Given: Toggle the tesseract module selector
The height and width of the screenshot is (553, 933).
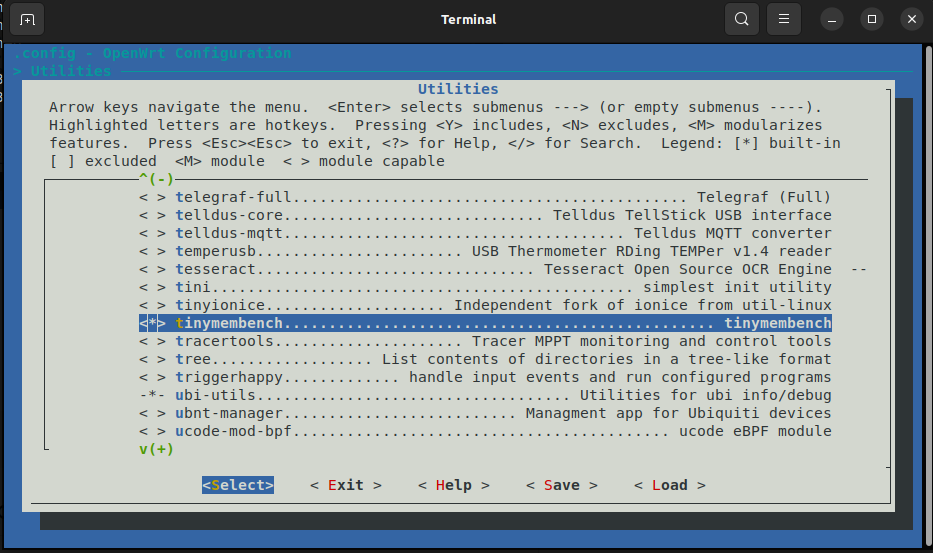Looking at the screenshot, I should pyautogui.click(x=152, y=269).
